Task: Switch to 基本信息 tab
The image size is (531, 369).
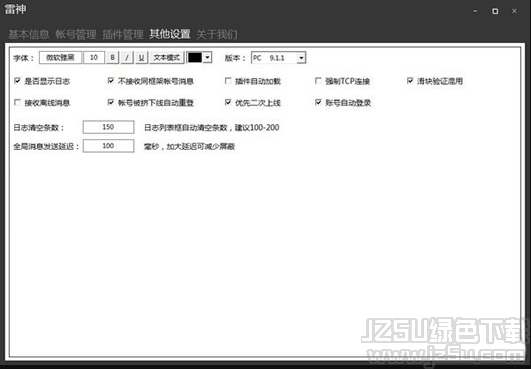Action: pyautogui.click(x=29, y=34)
